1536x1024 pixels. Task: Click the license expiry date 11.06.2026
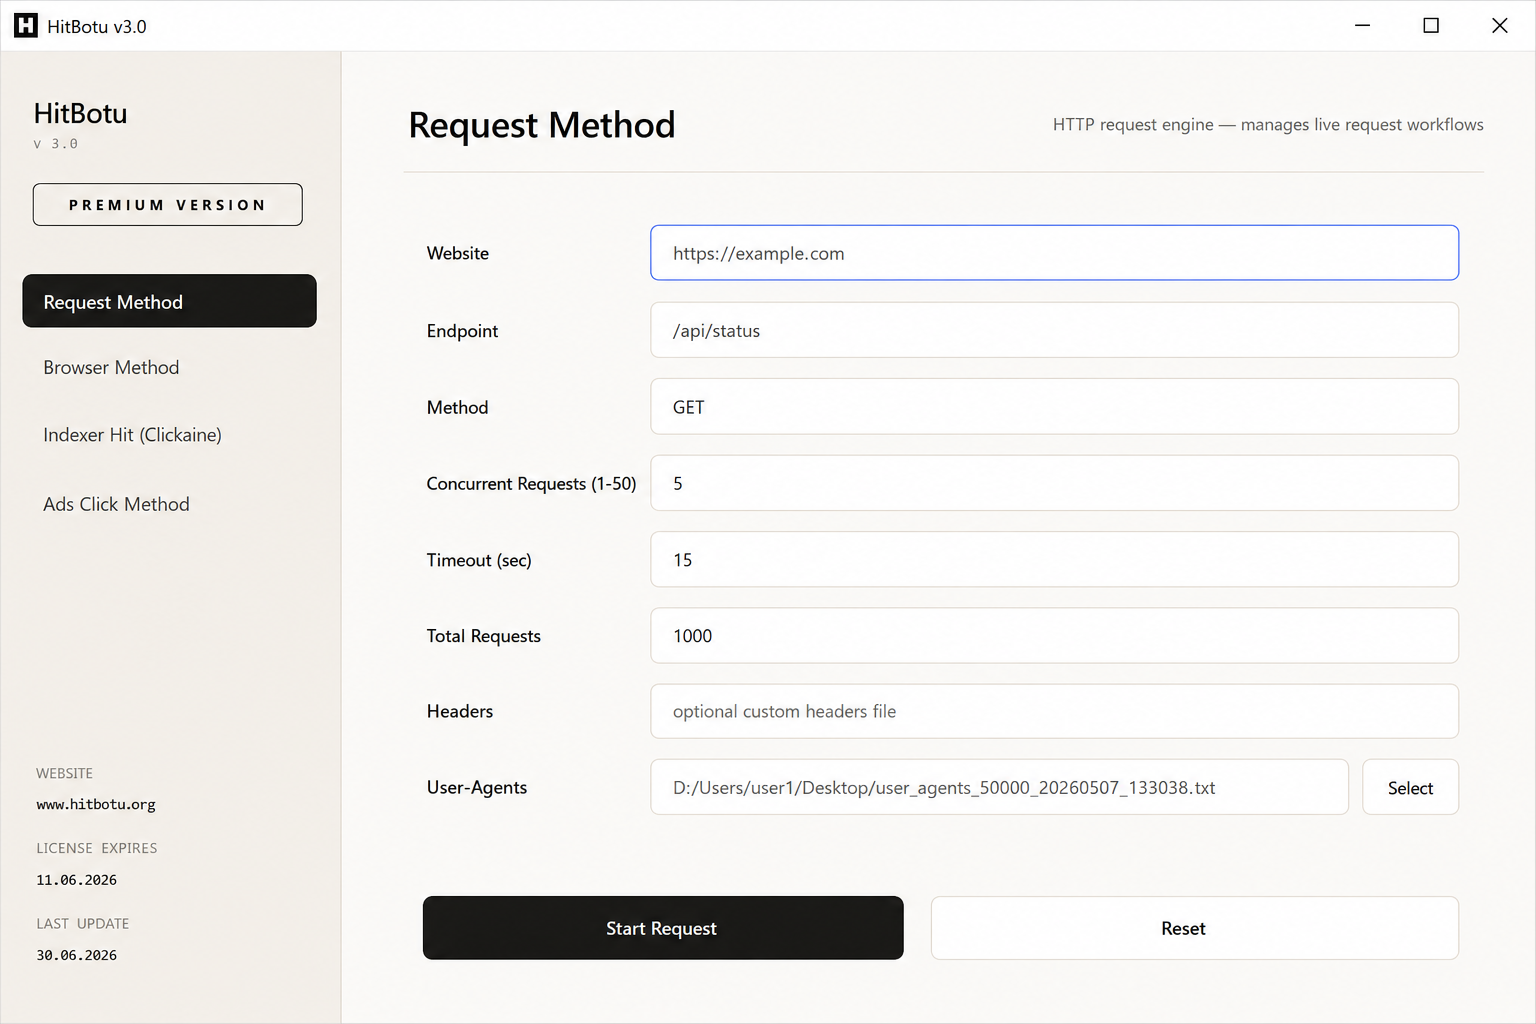point(77,880)
